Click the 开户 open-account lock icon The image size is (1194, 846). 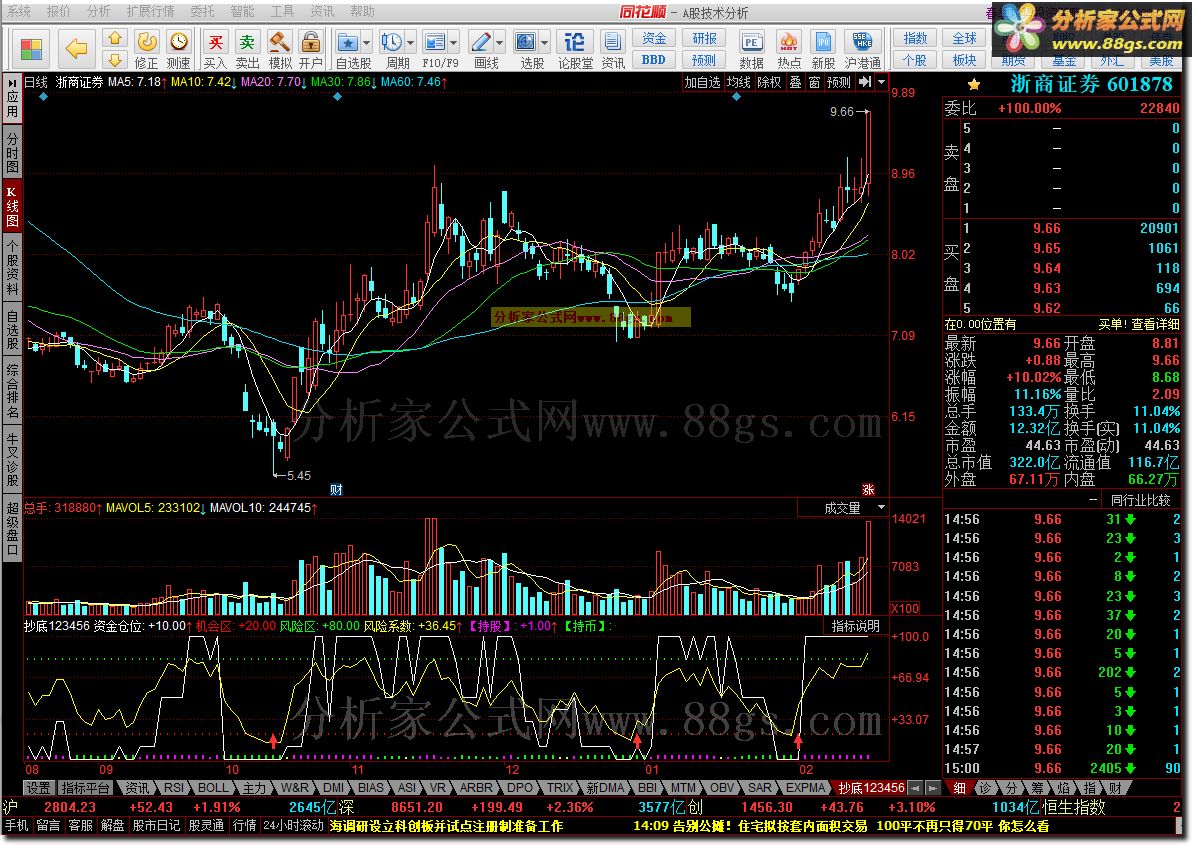311,50
